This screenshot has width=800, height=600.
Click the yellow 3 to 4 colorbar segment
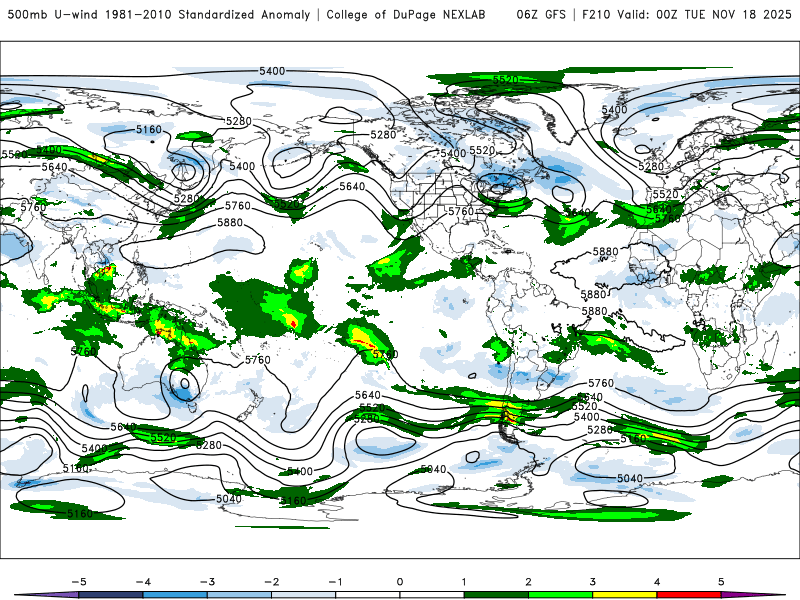coord(624,595)
